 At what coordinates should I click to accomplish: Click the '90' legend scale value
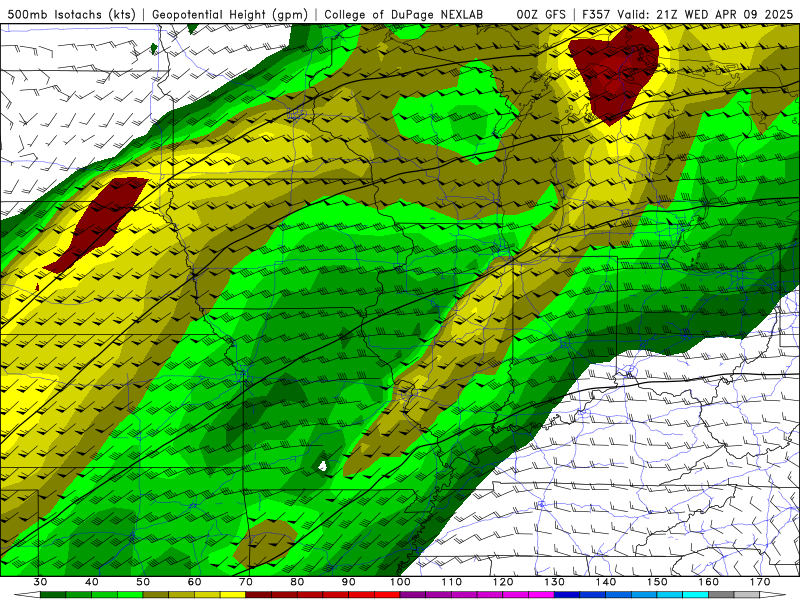[348, 582]
